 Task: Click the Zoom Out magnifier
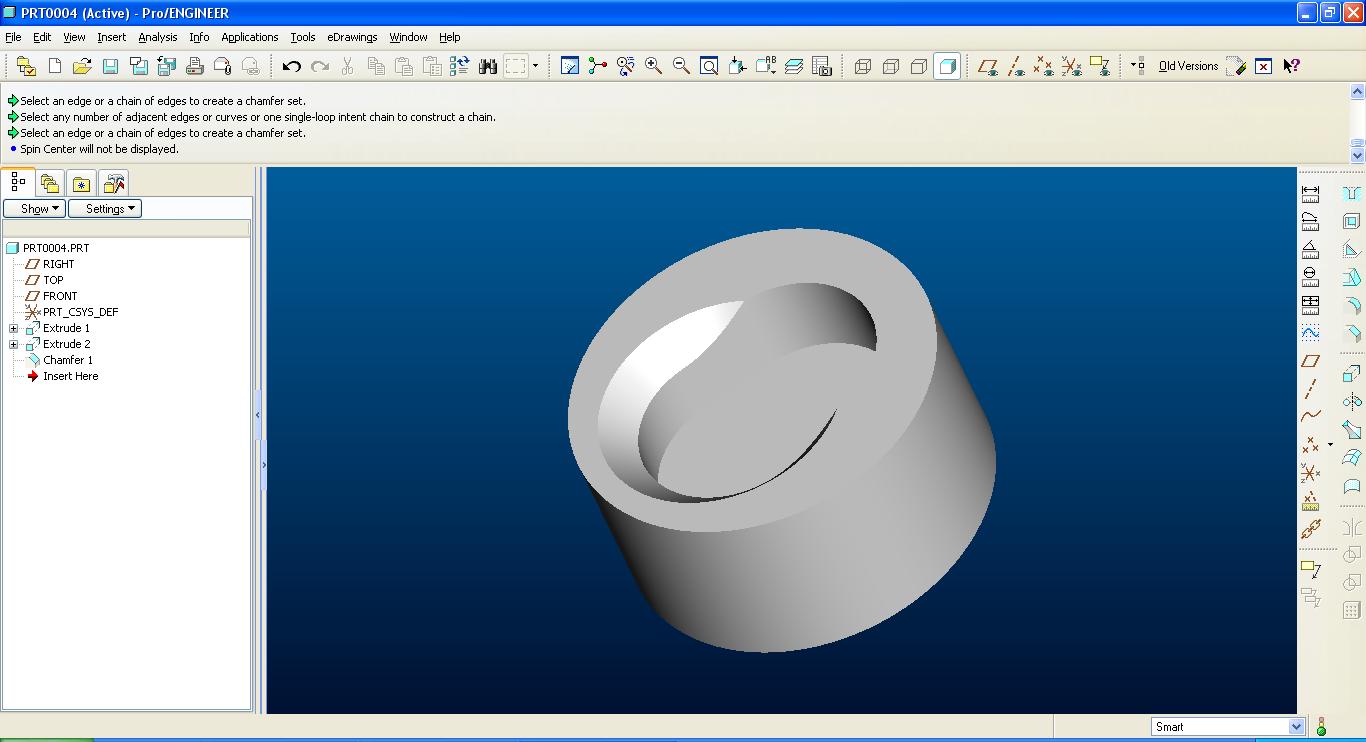click(x=681, y=66)
